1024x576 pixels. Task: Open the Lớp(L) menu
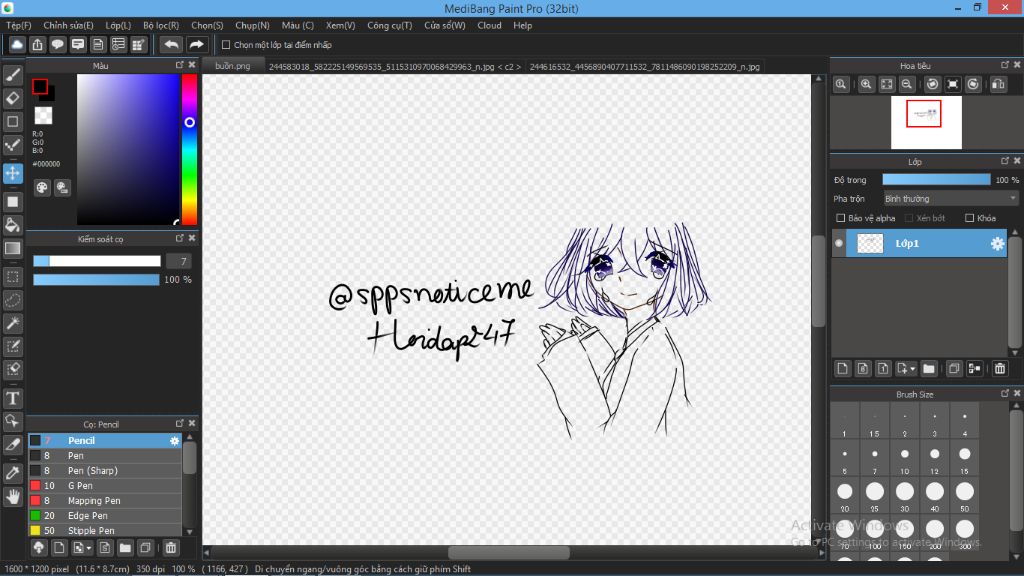(x=118, y=25)
